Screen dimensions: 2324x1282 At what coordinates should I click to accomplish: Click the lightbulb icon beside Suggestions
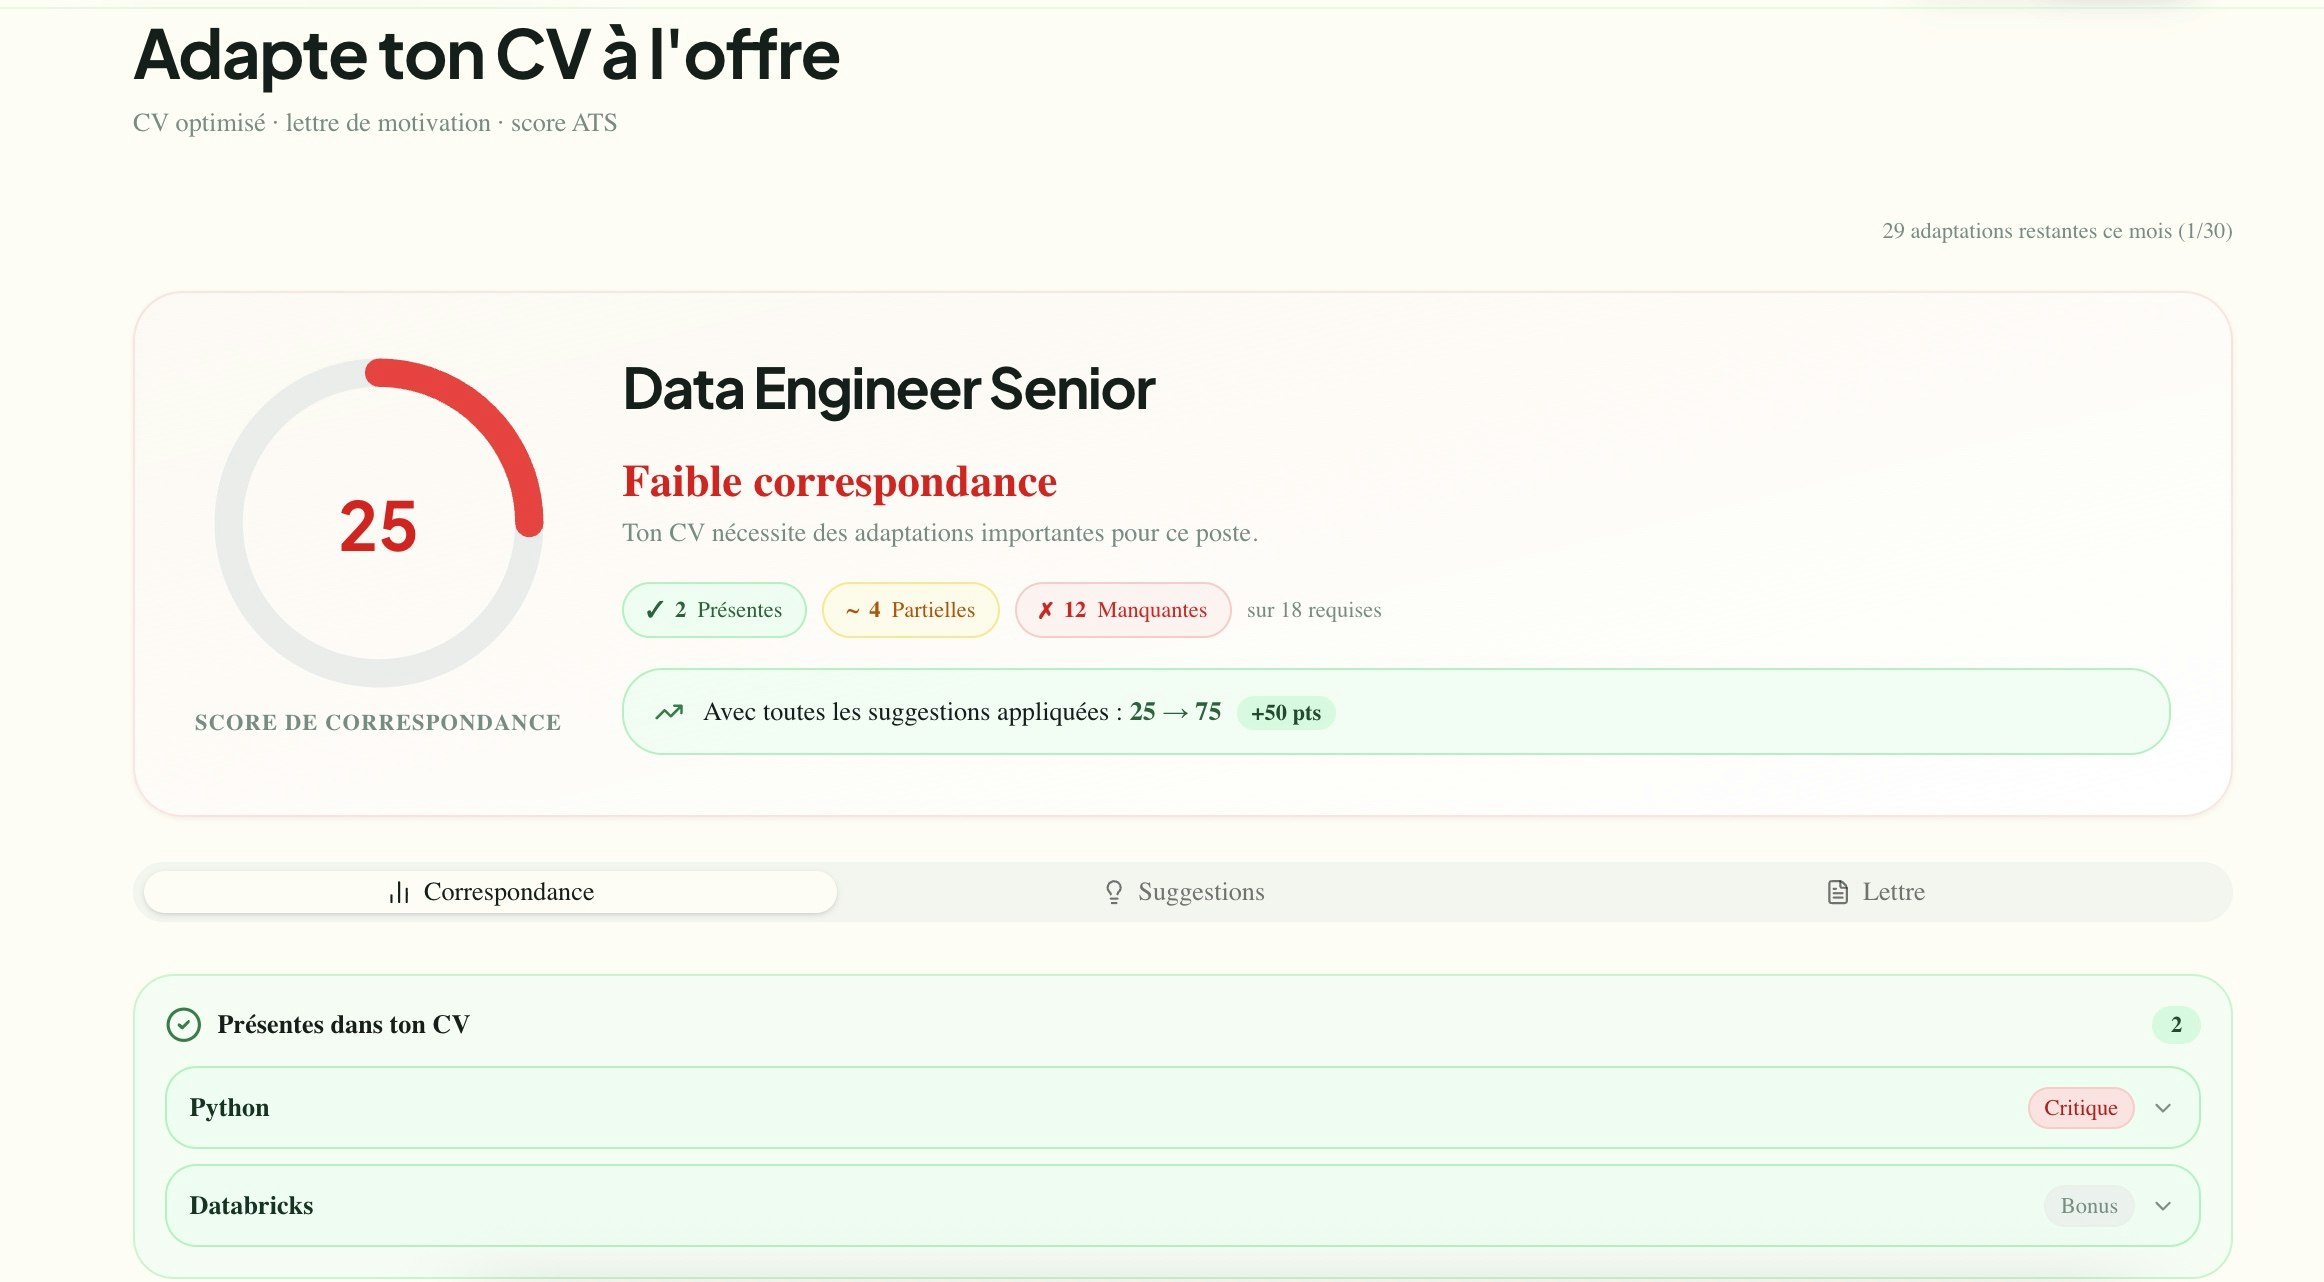tap(1113, 892)
